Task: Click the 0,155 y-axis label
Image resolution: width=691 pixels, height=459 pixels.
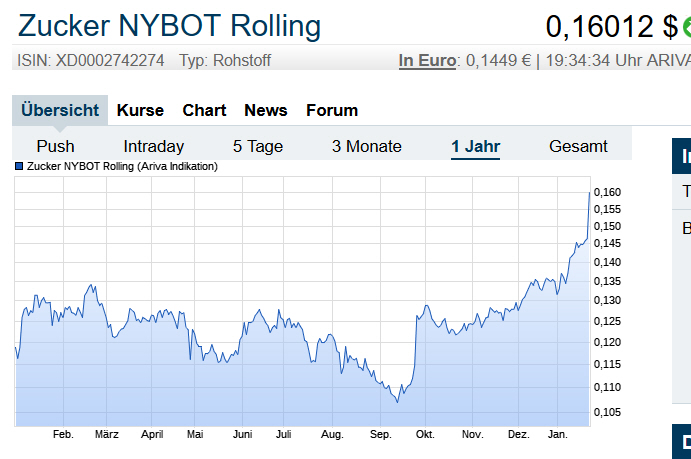Action: pos(607,209)
